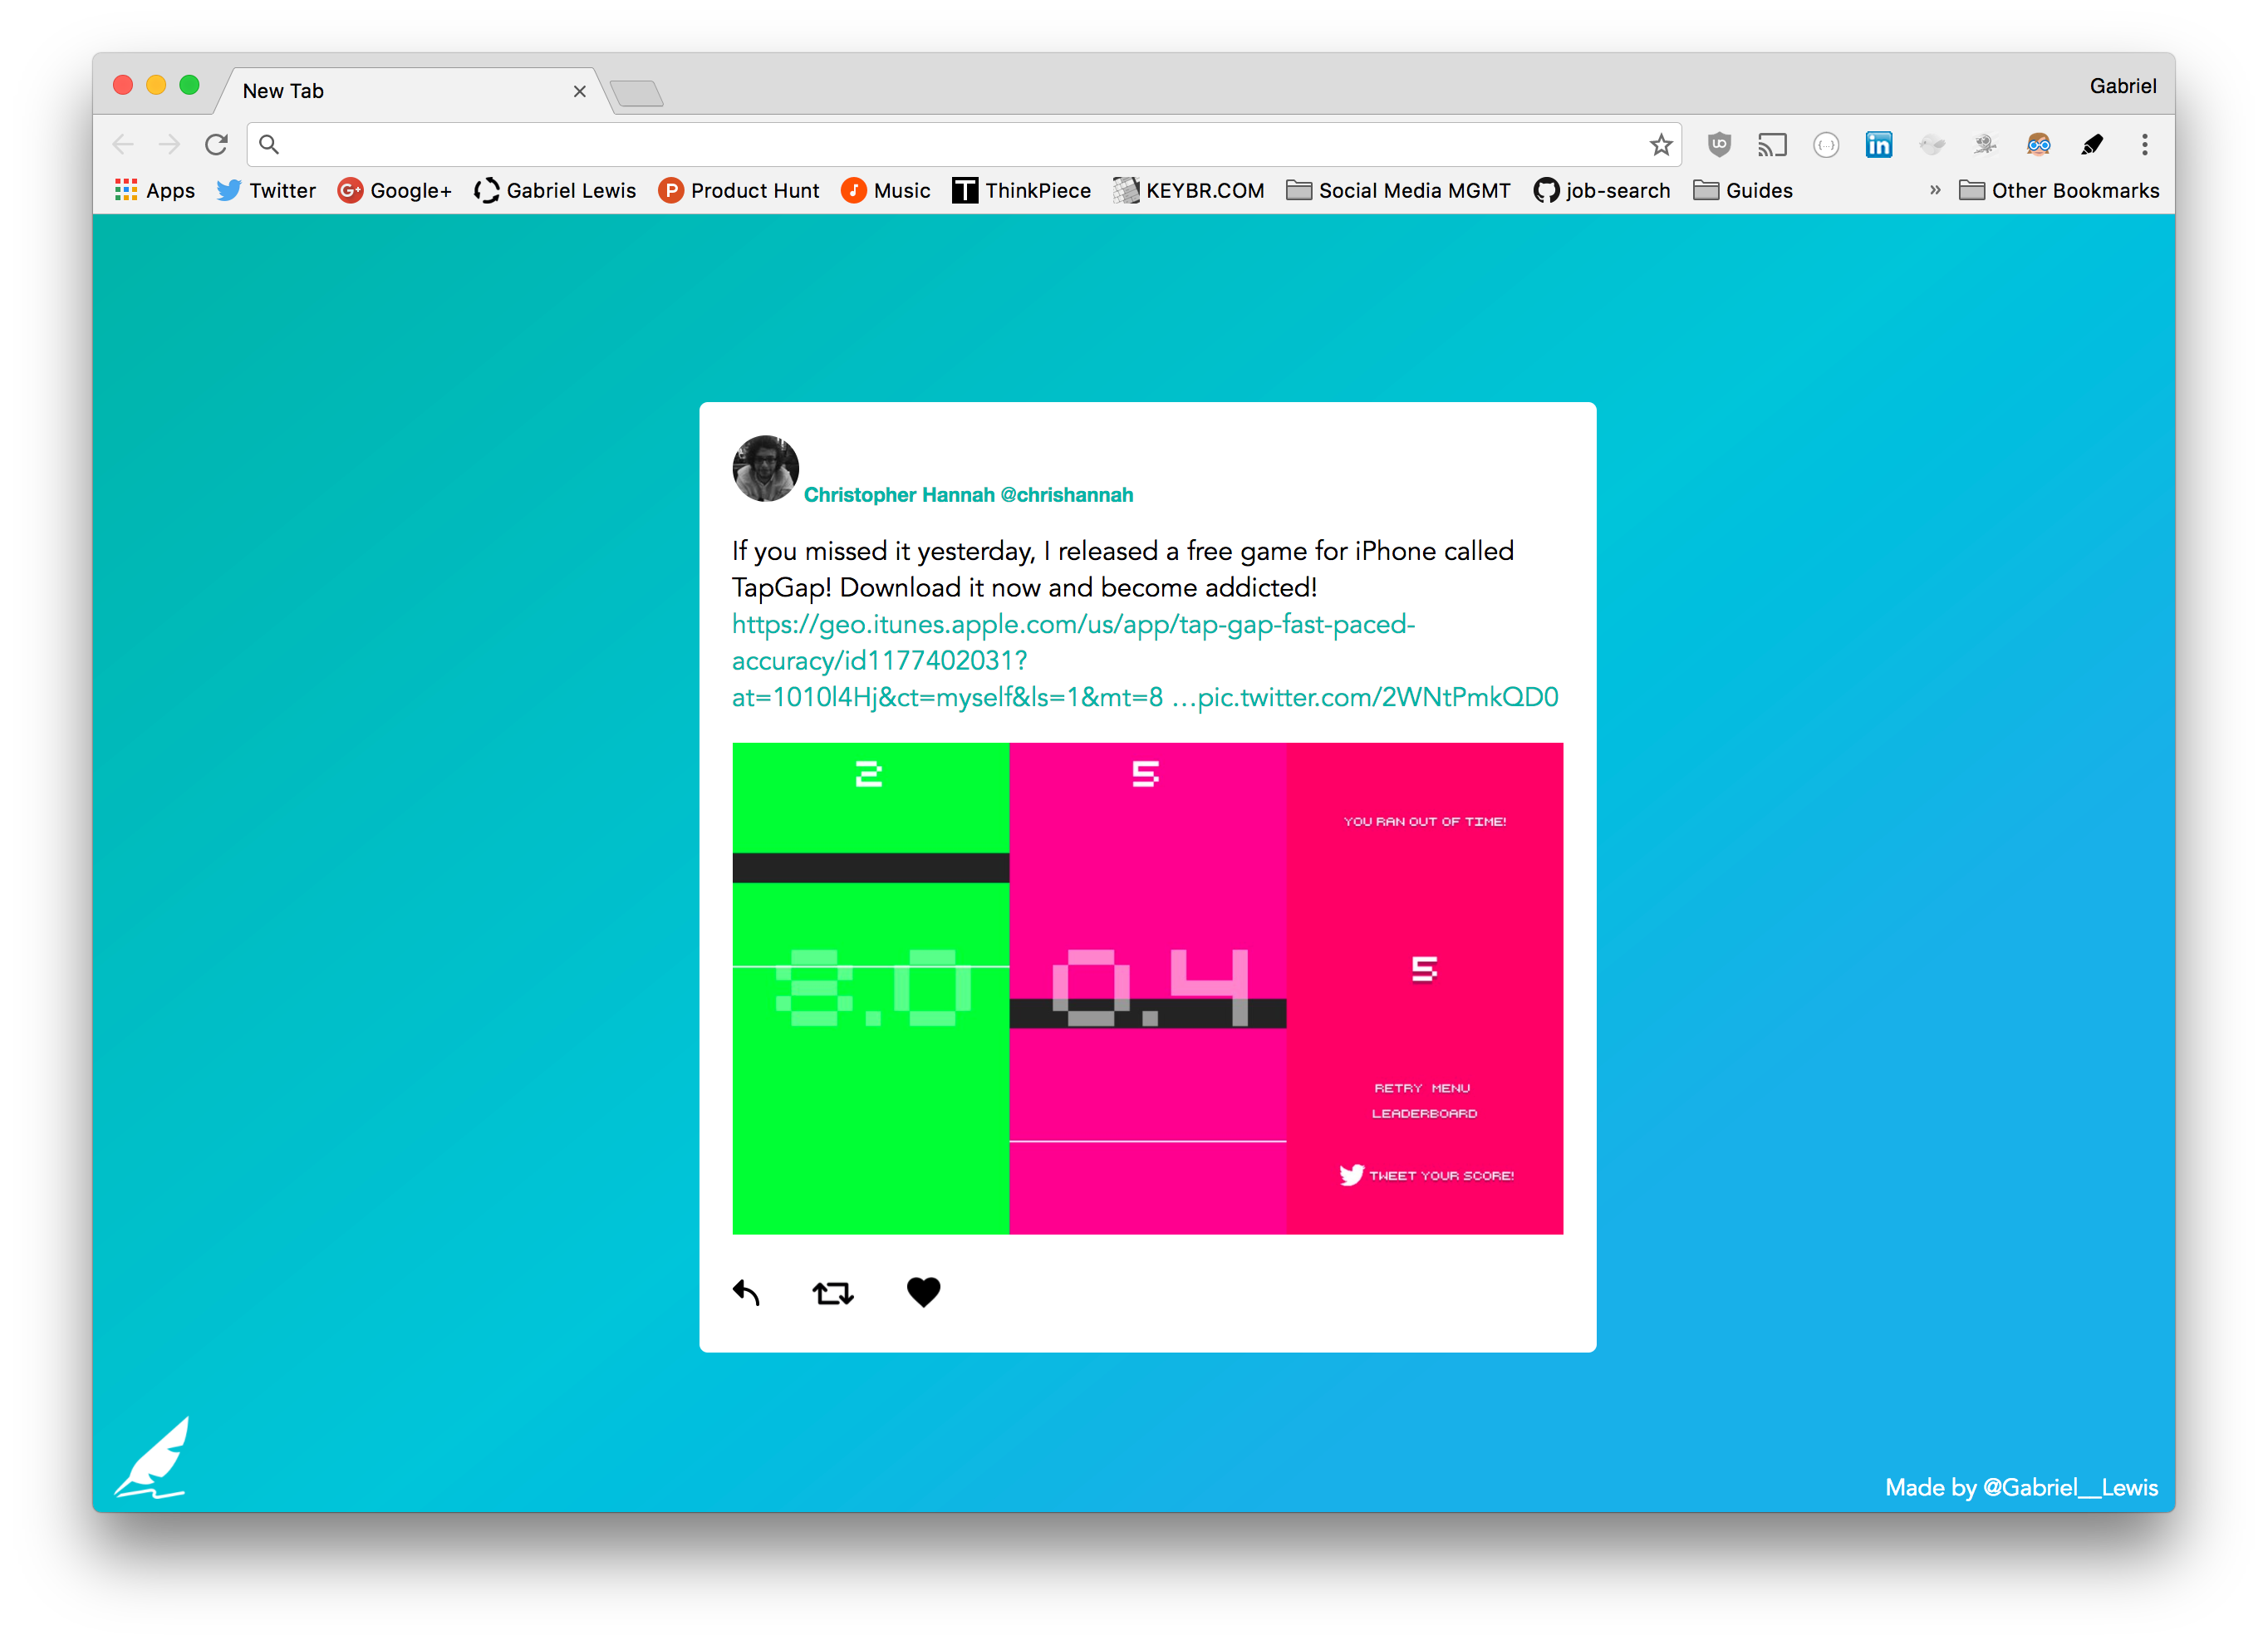Click the LinkedIn extension icon
The height and width of the screenshot is (1645, 2268).
tap(1878, 145)
